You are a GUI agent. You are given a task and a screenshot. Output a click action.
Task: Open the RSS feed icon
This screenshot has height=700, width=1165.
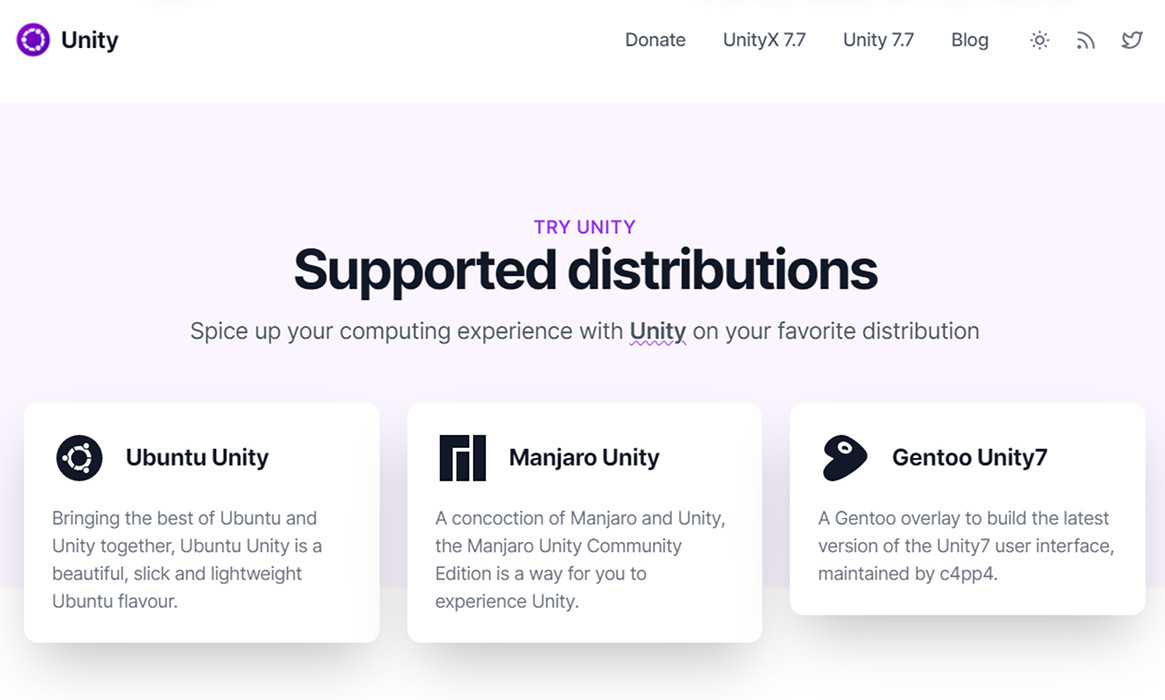1085,40
